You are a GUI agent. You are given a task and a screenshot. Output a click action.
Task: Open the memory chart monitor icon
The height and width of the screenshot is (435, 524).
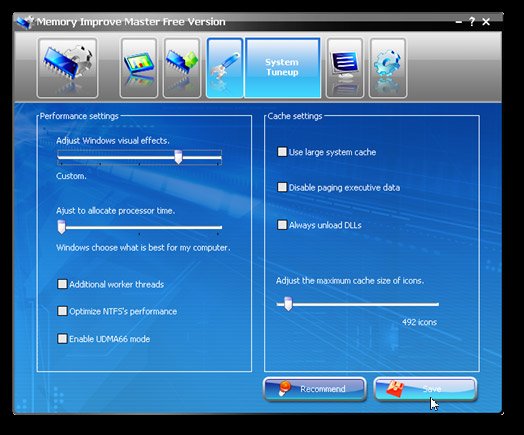(139, 68)
